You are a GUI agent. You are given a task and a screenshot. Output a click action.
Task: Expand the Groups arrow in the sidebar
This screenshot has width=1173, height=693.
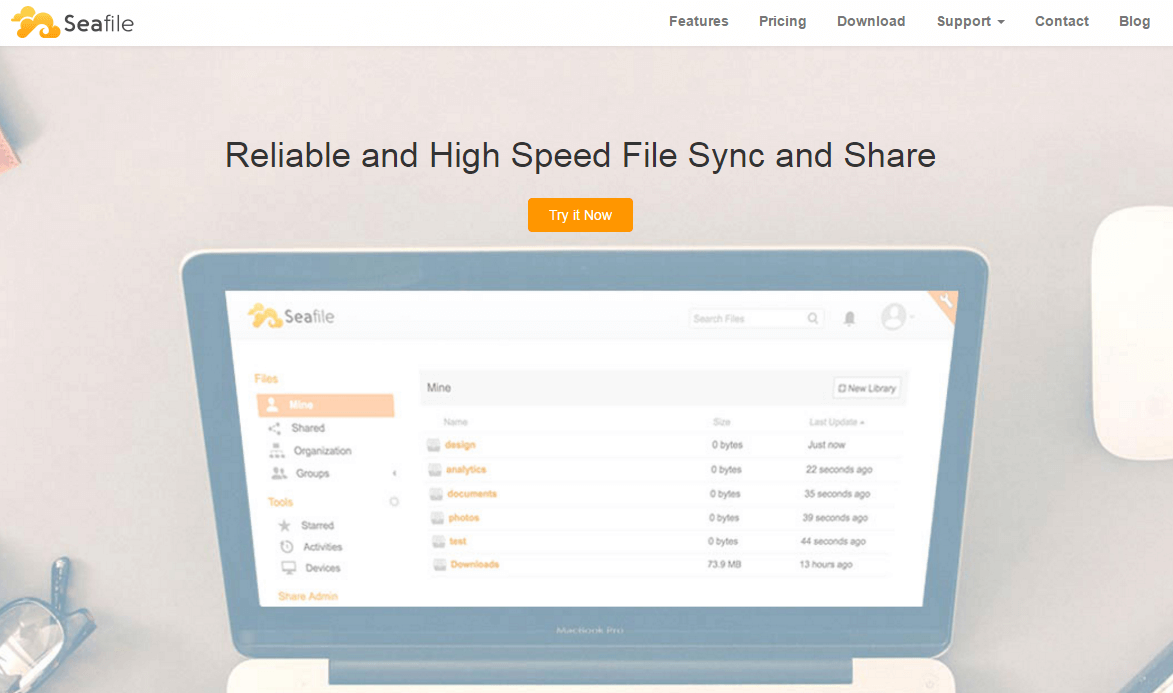pyautogui.click(x=394, y=473)
